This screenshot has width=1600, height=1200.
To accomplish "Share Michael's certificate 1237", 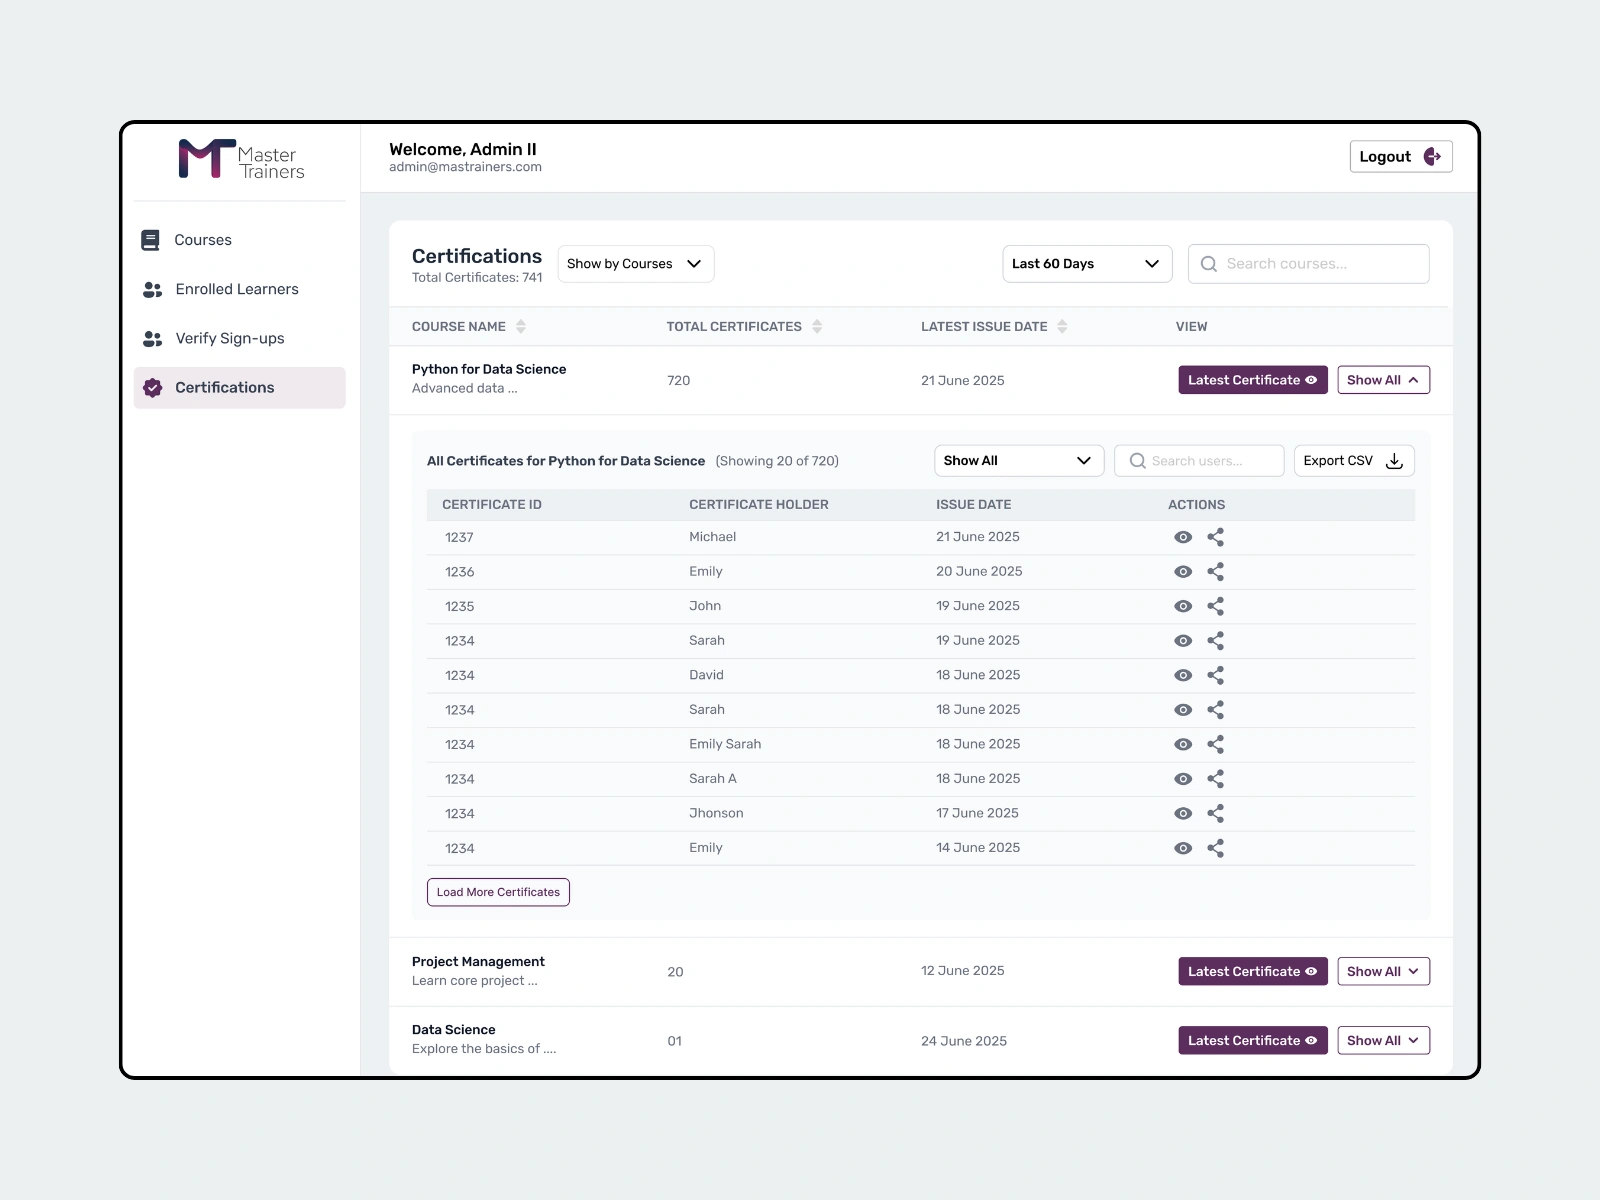I will point(1215,537).
